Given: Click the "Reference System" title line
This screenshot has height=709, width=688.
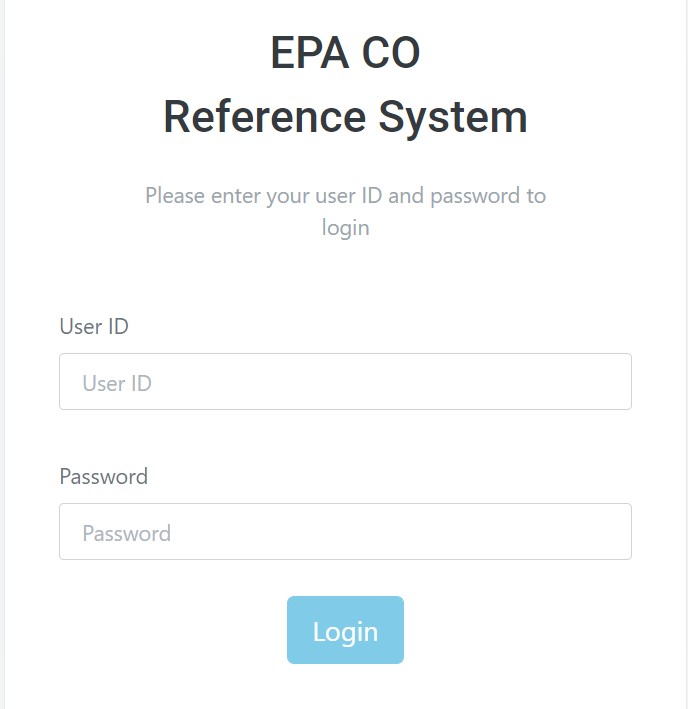Looking at the screenshot, I should pos(345,117).
